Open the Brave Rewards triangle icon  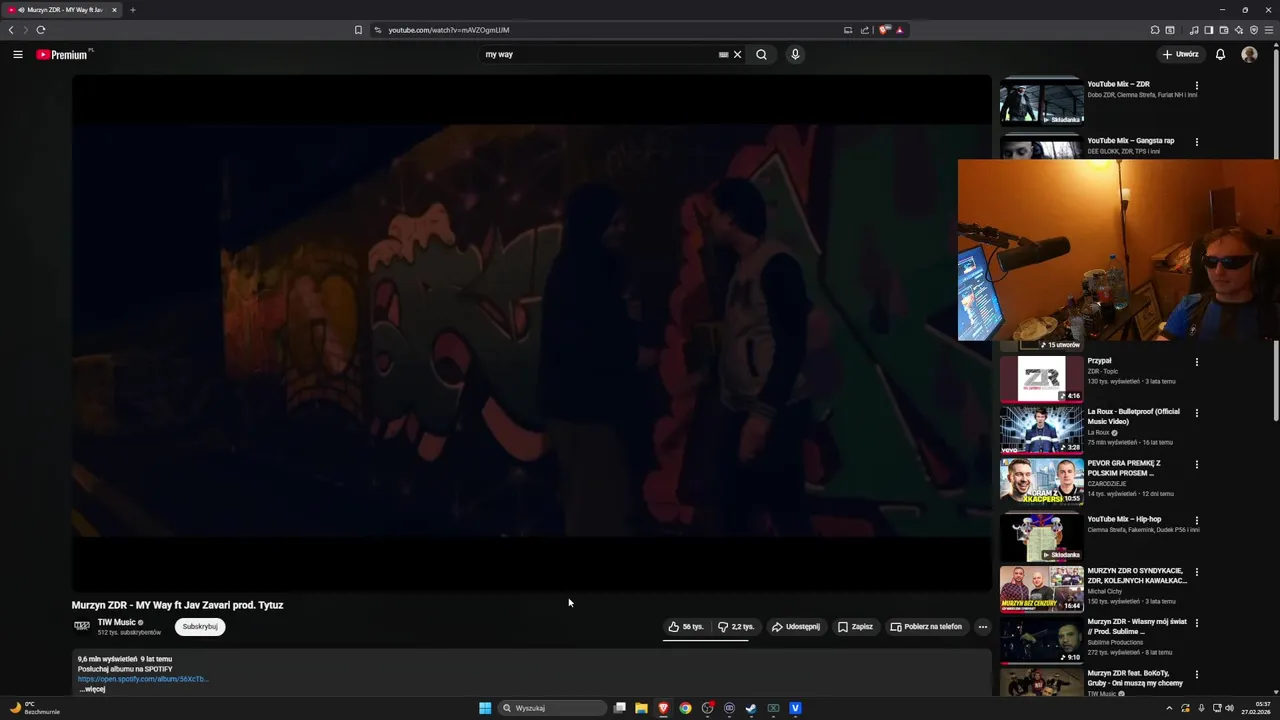tap(899, 30)
